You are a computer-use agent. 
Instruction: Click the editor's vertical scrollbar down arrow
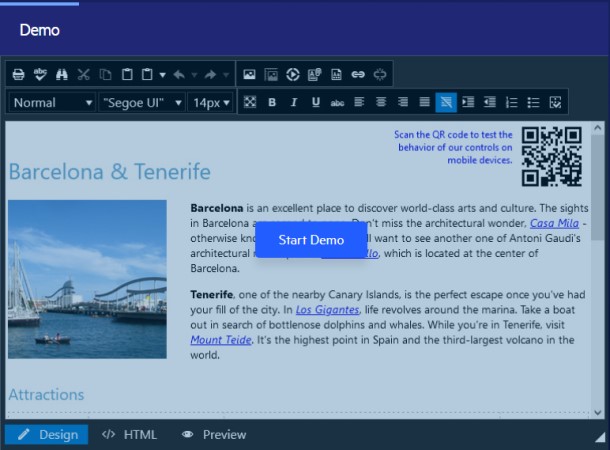click(x=598, y=411)
